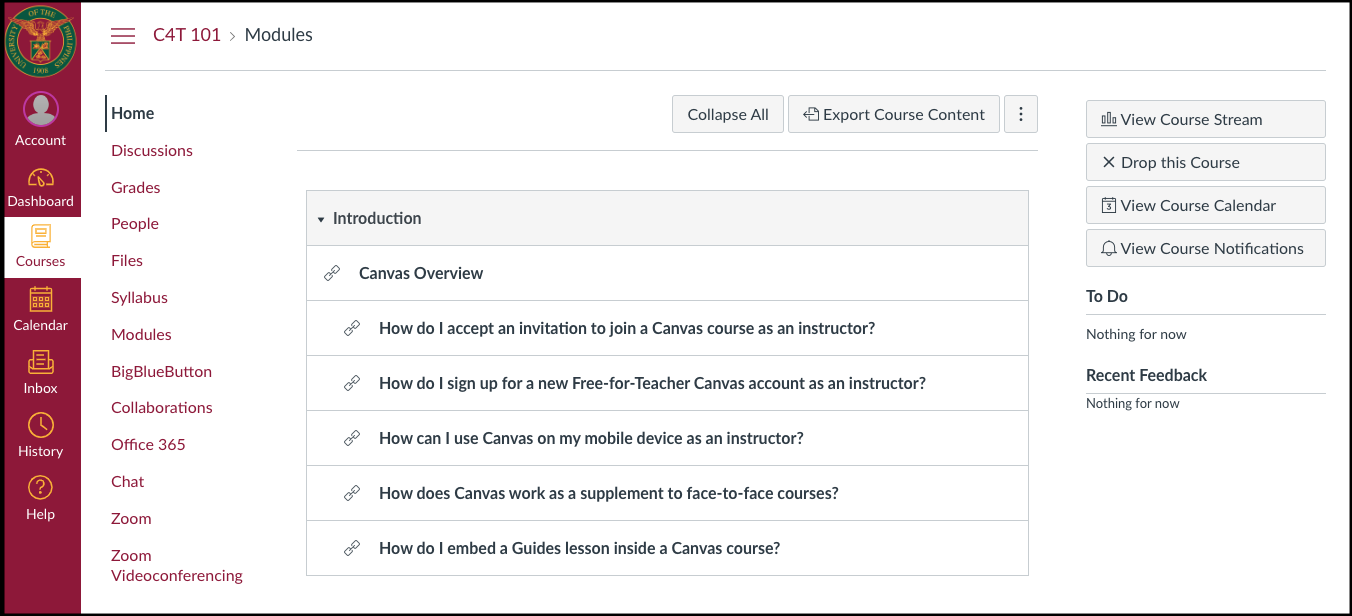Click the Recent Feedback heading

click(1146, 375)
